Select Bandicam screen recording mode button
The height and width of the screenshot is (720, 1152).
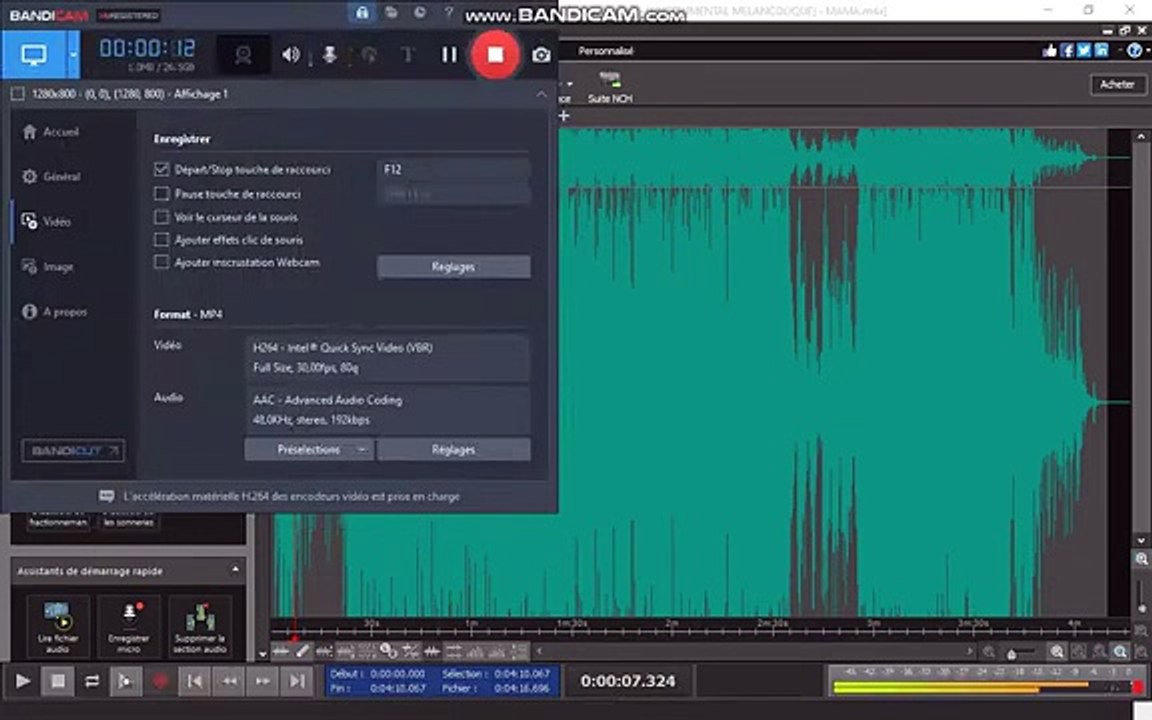tap(34, 55)
